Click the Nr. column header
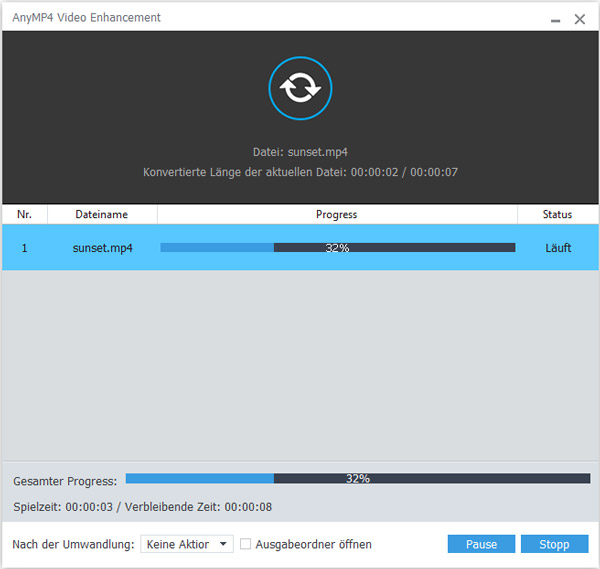This screenshot has width=600, height=569. (x=24, y=214)
